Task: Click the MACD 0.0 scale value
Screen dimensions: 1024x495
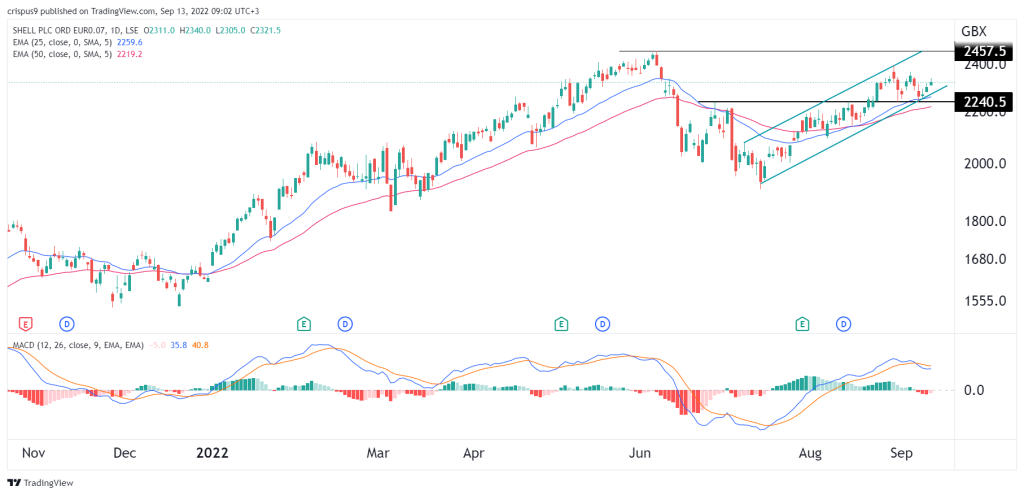Action: pos(978,390)
